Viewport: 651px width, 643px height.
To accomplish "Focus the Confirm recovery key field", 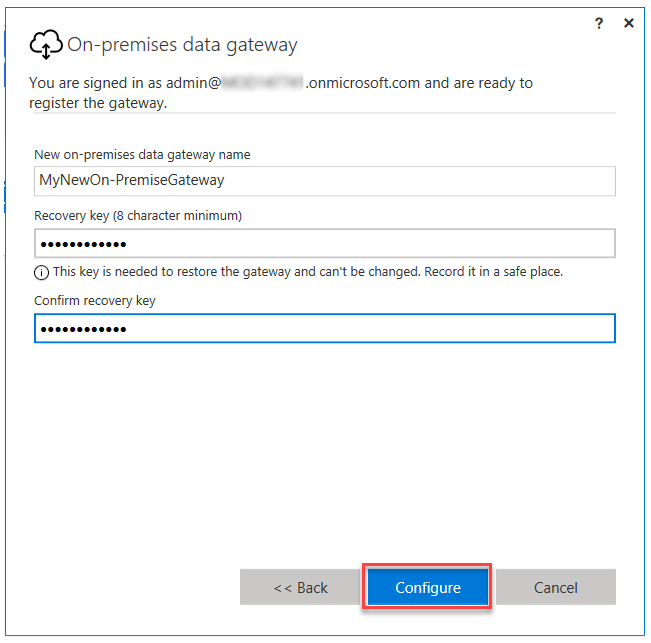I will point(324,329).
